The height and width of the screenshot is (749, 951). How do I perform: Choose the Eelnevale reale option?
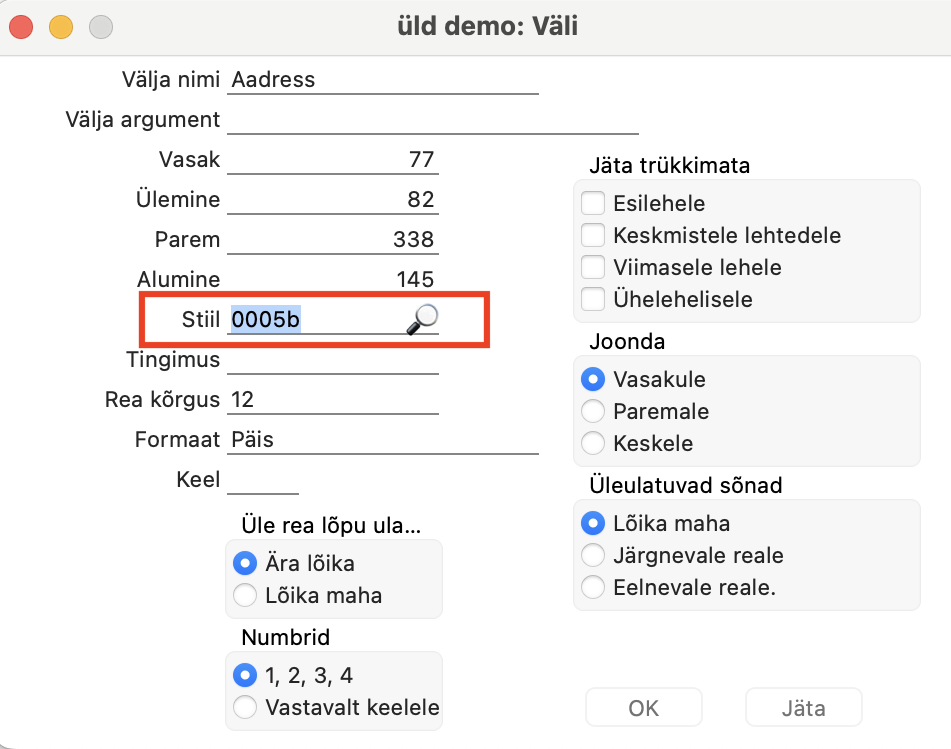(594, 588)
